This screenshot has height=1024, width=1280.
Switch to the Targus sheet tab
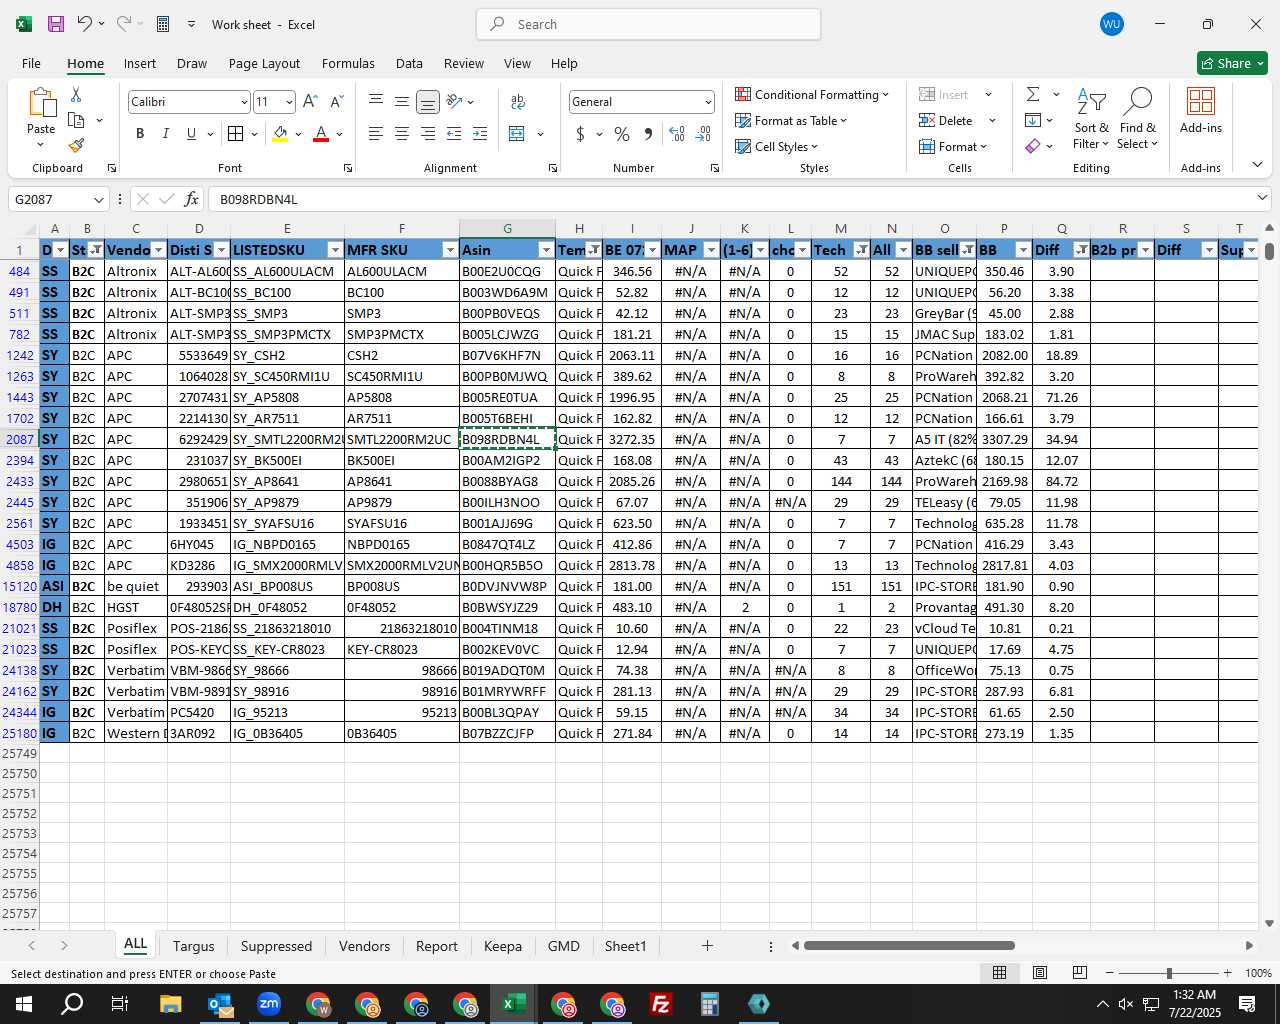[x=193, y=946]
